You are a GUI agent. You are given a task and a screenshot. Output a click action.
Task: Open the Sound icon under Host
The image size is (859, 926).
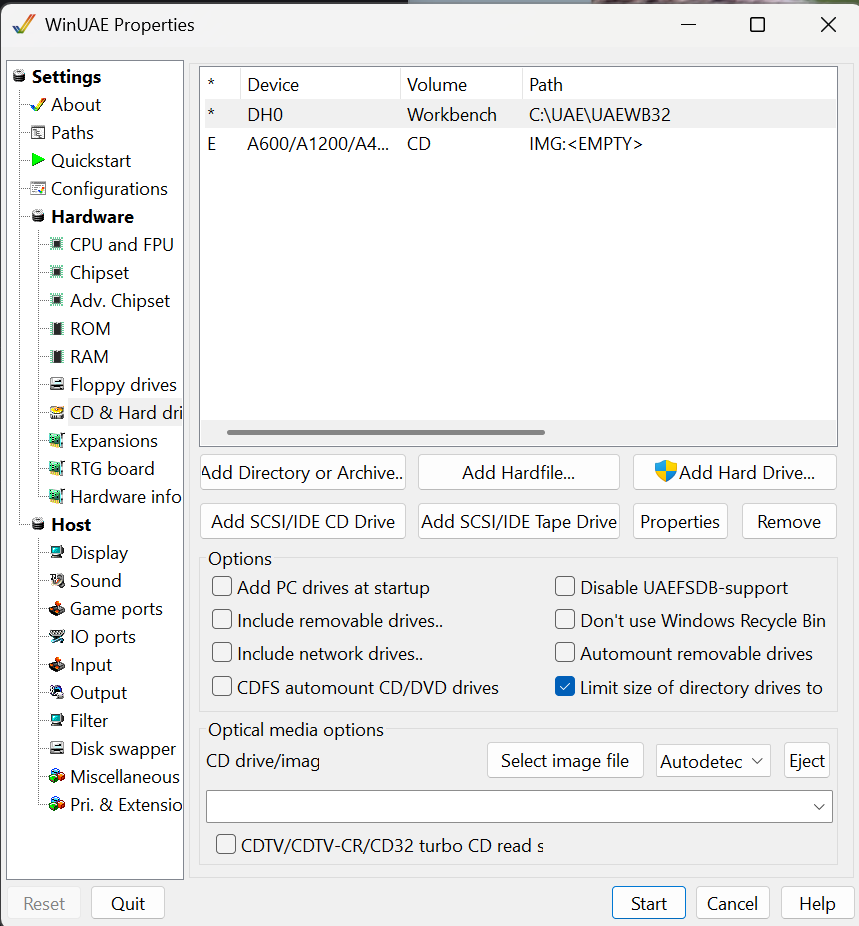[57, 581]
